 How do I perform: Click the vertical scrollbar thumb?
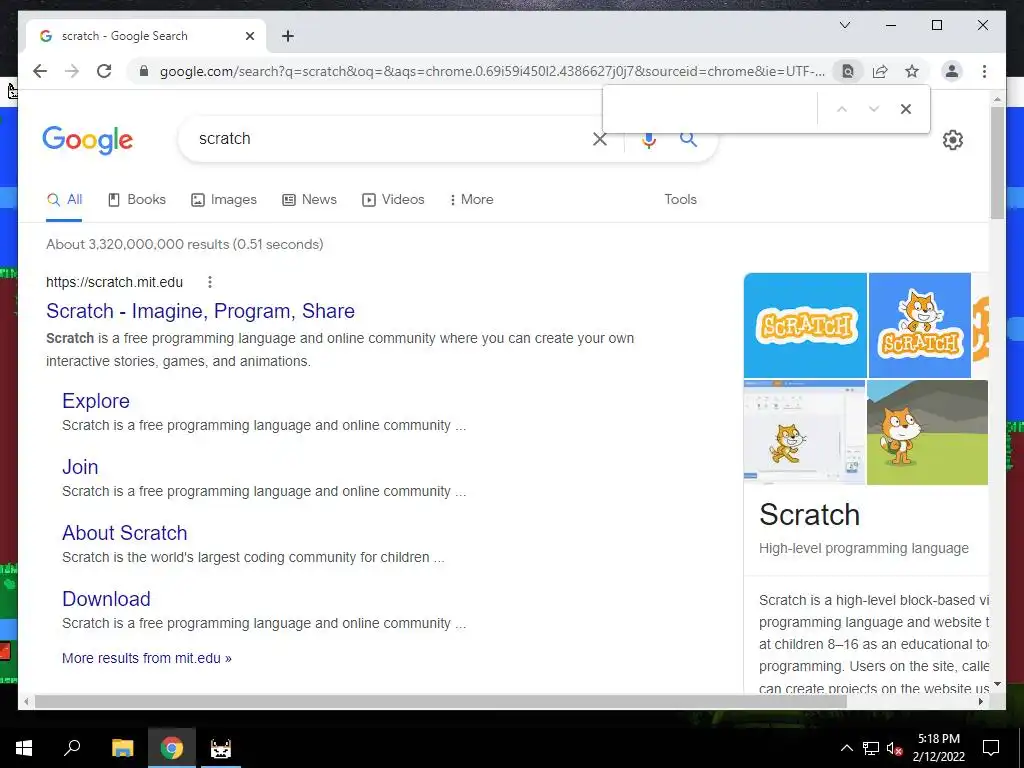[997, 163]
